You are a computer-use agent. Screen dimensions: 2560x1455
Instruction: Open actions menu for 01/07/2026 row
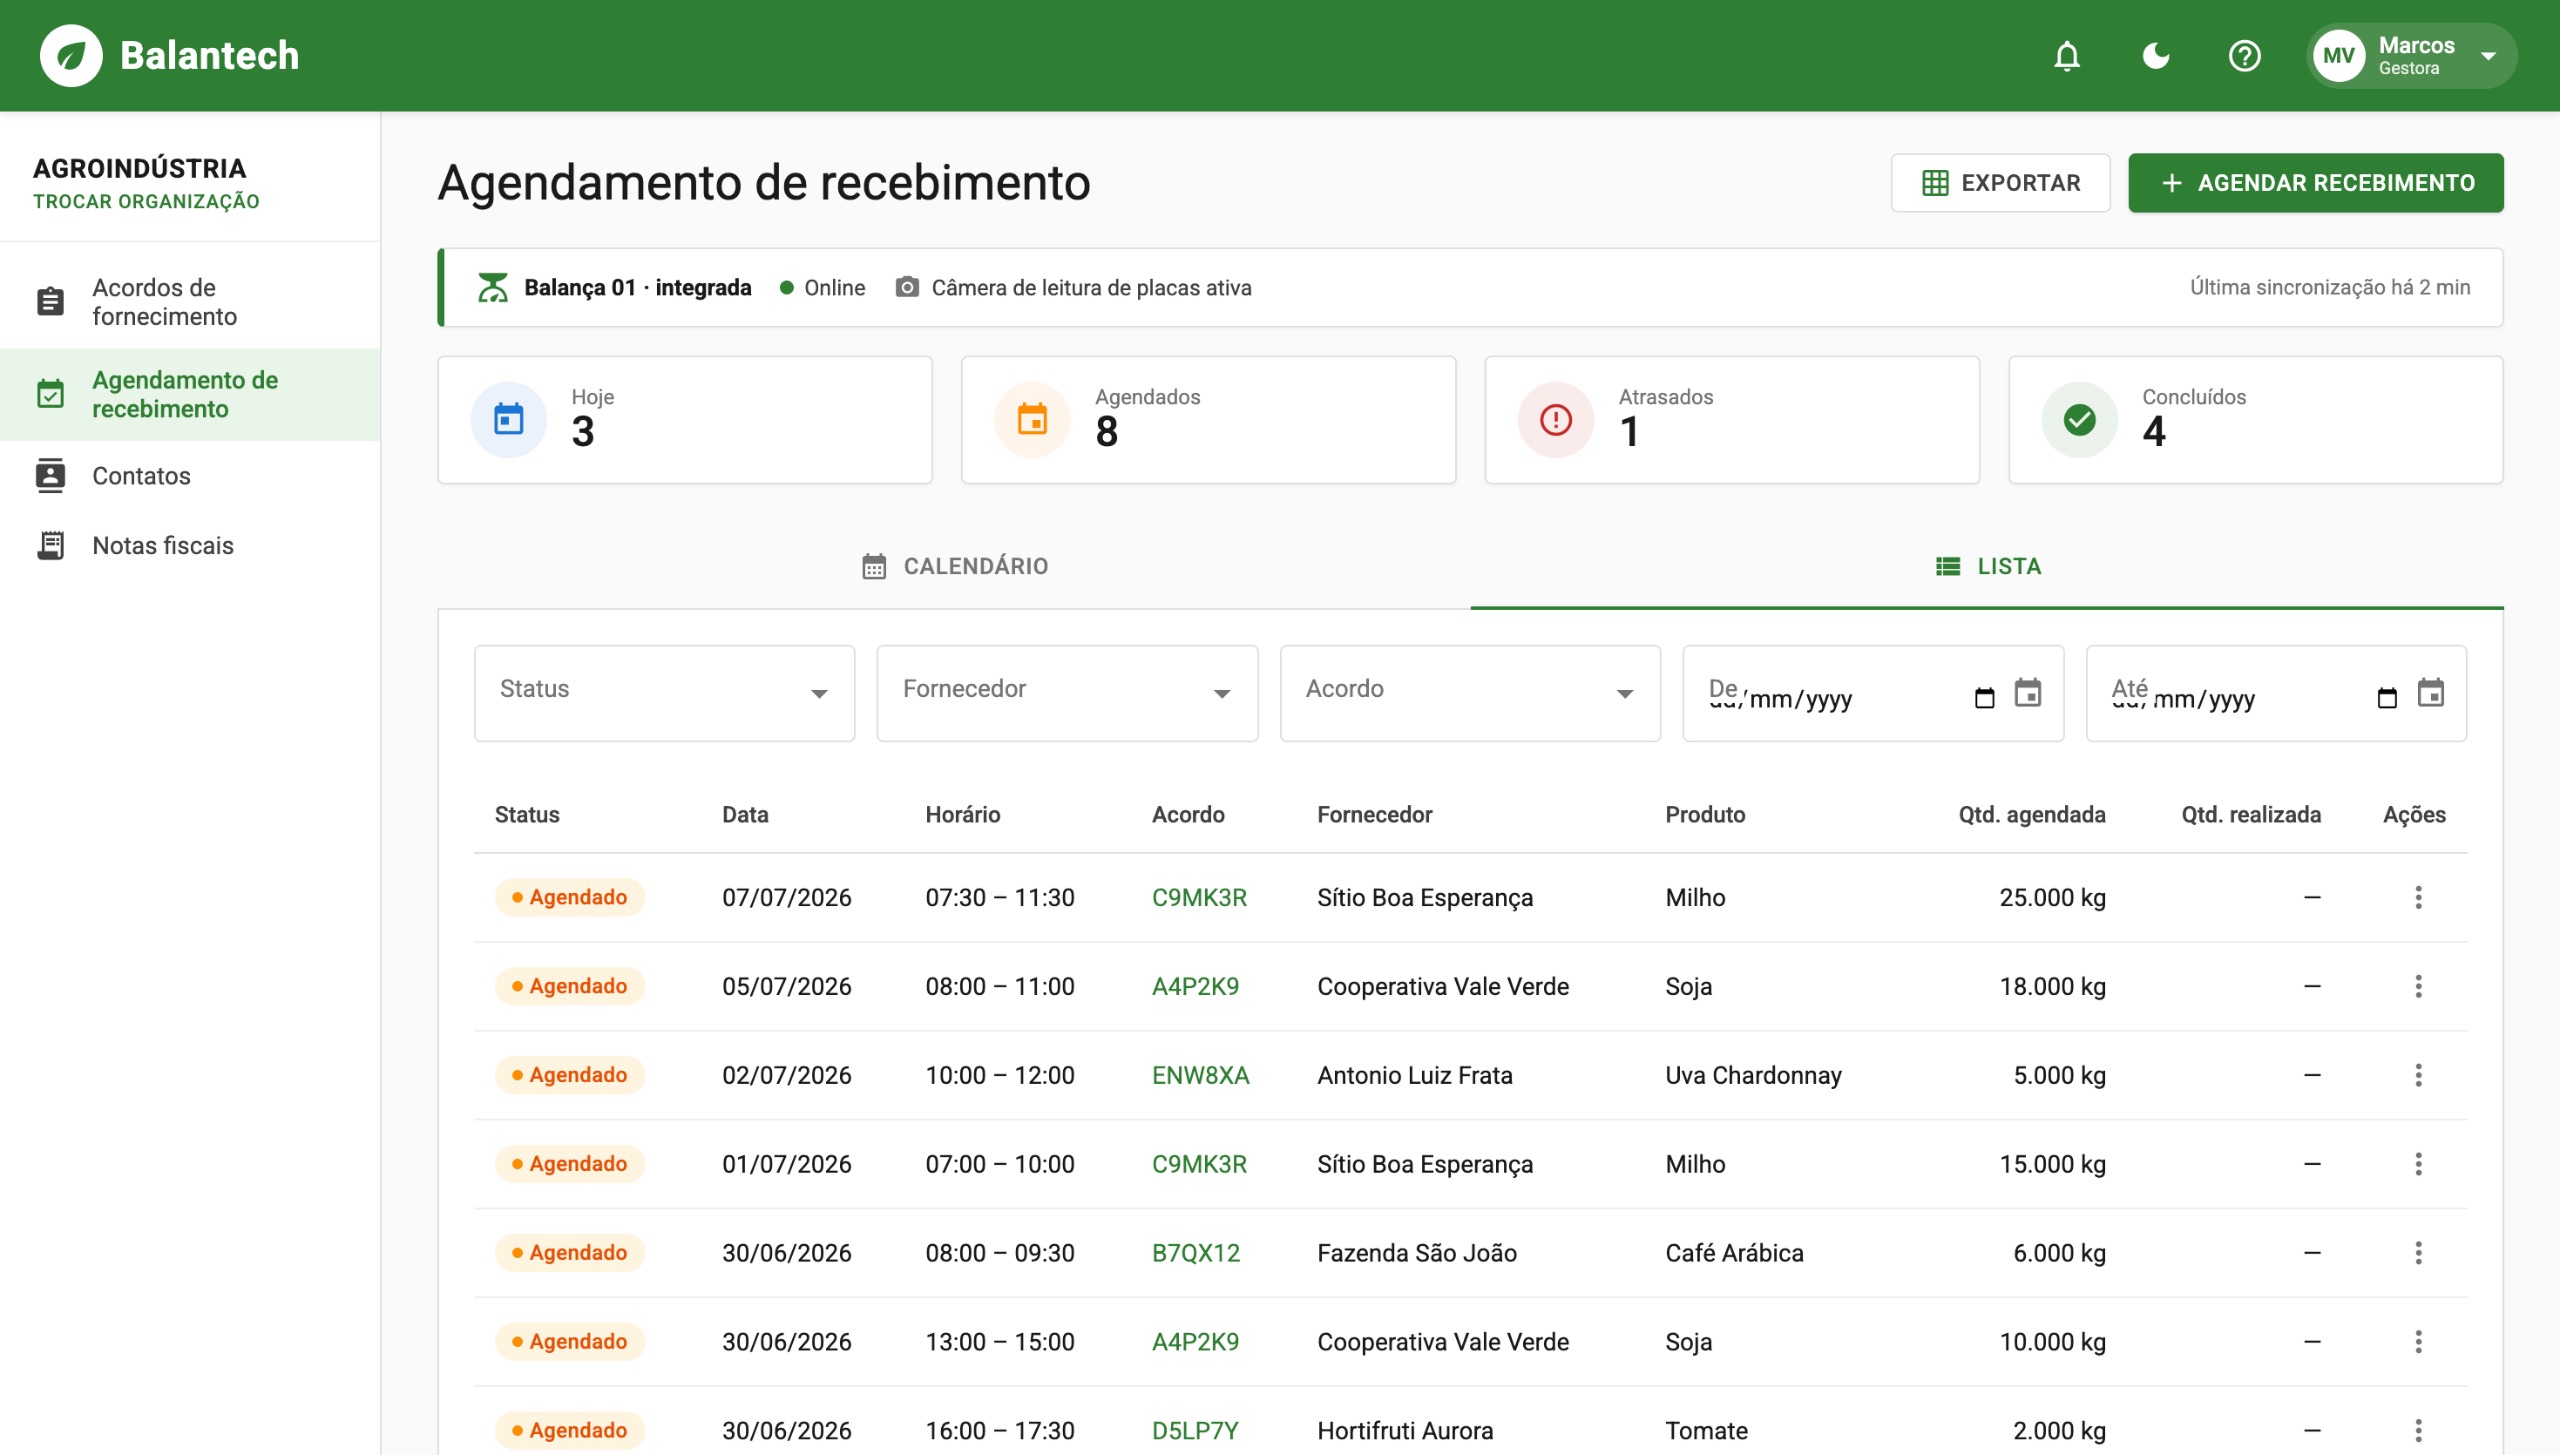coord(2418,1164)
